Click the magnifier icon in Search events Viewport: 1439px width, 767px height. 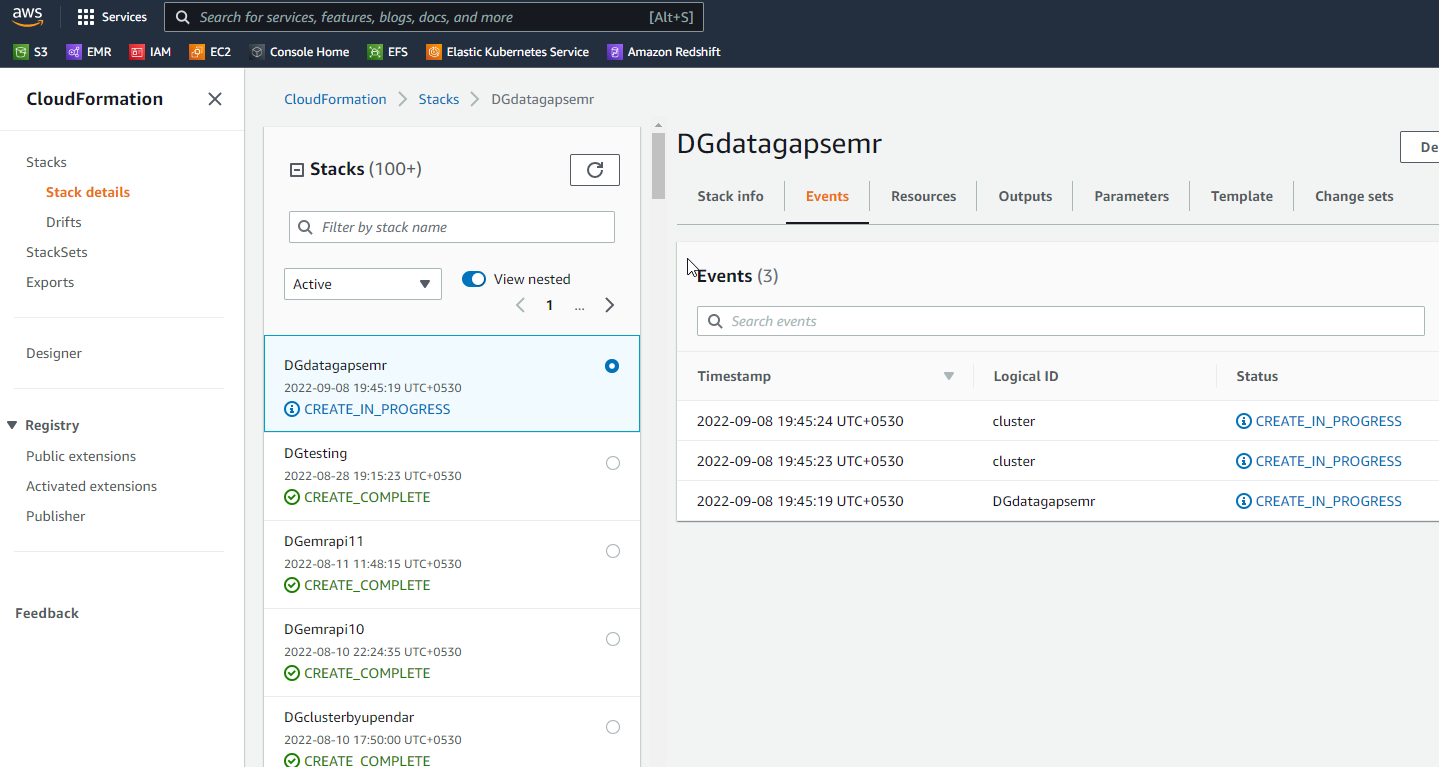pos(715,321)
